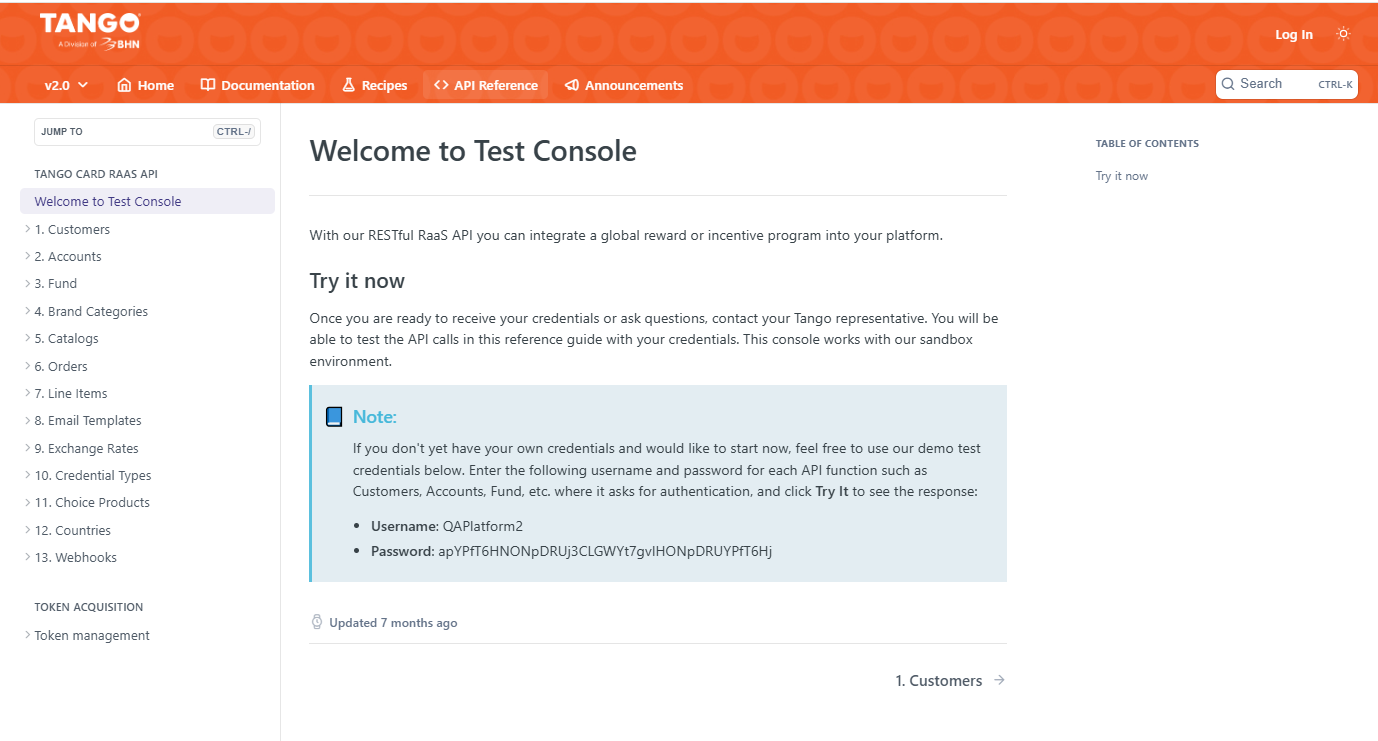
Task: Open Token management sidebar item
Action: [x=92, y=635]
